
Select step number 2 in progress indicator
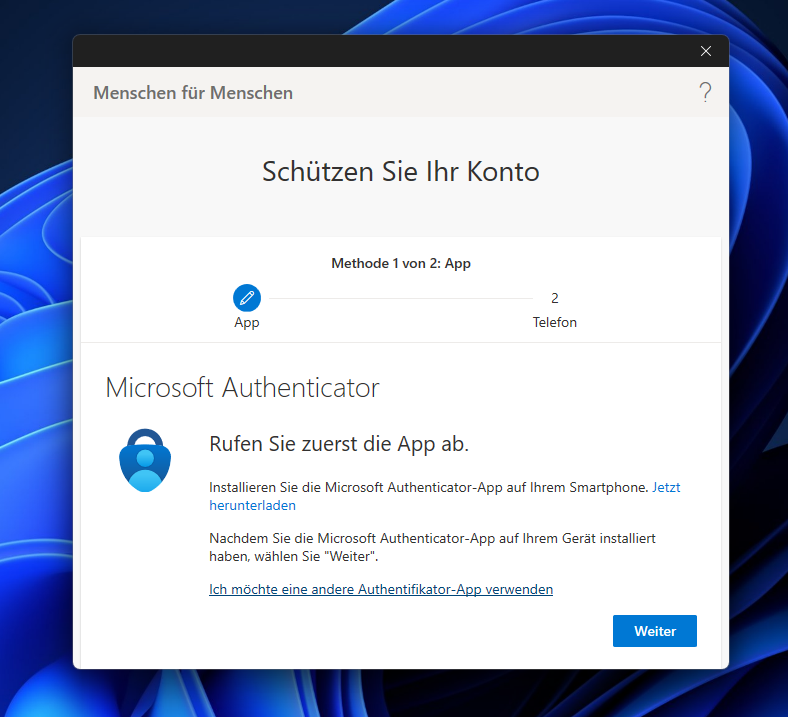555,298
